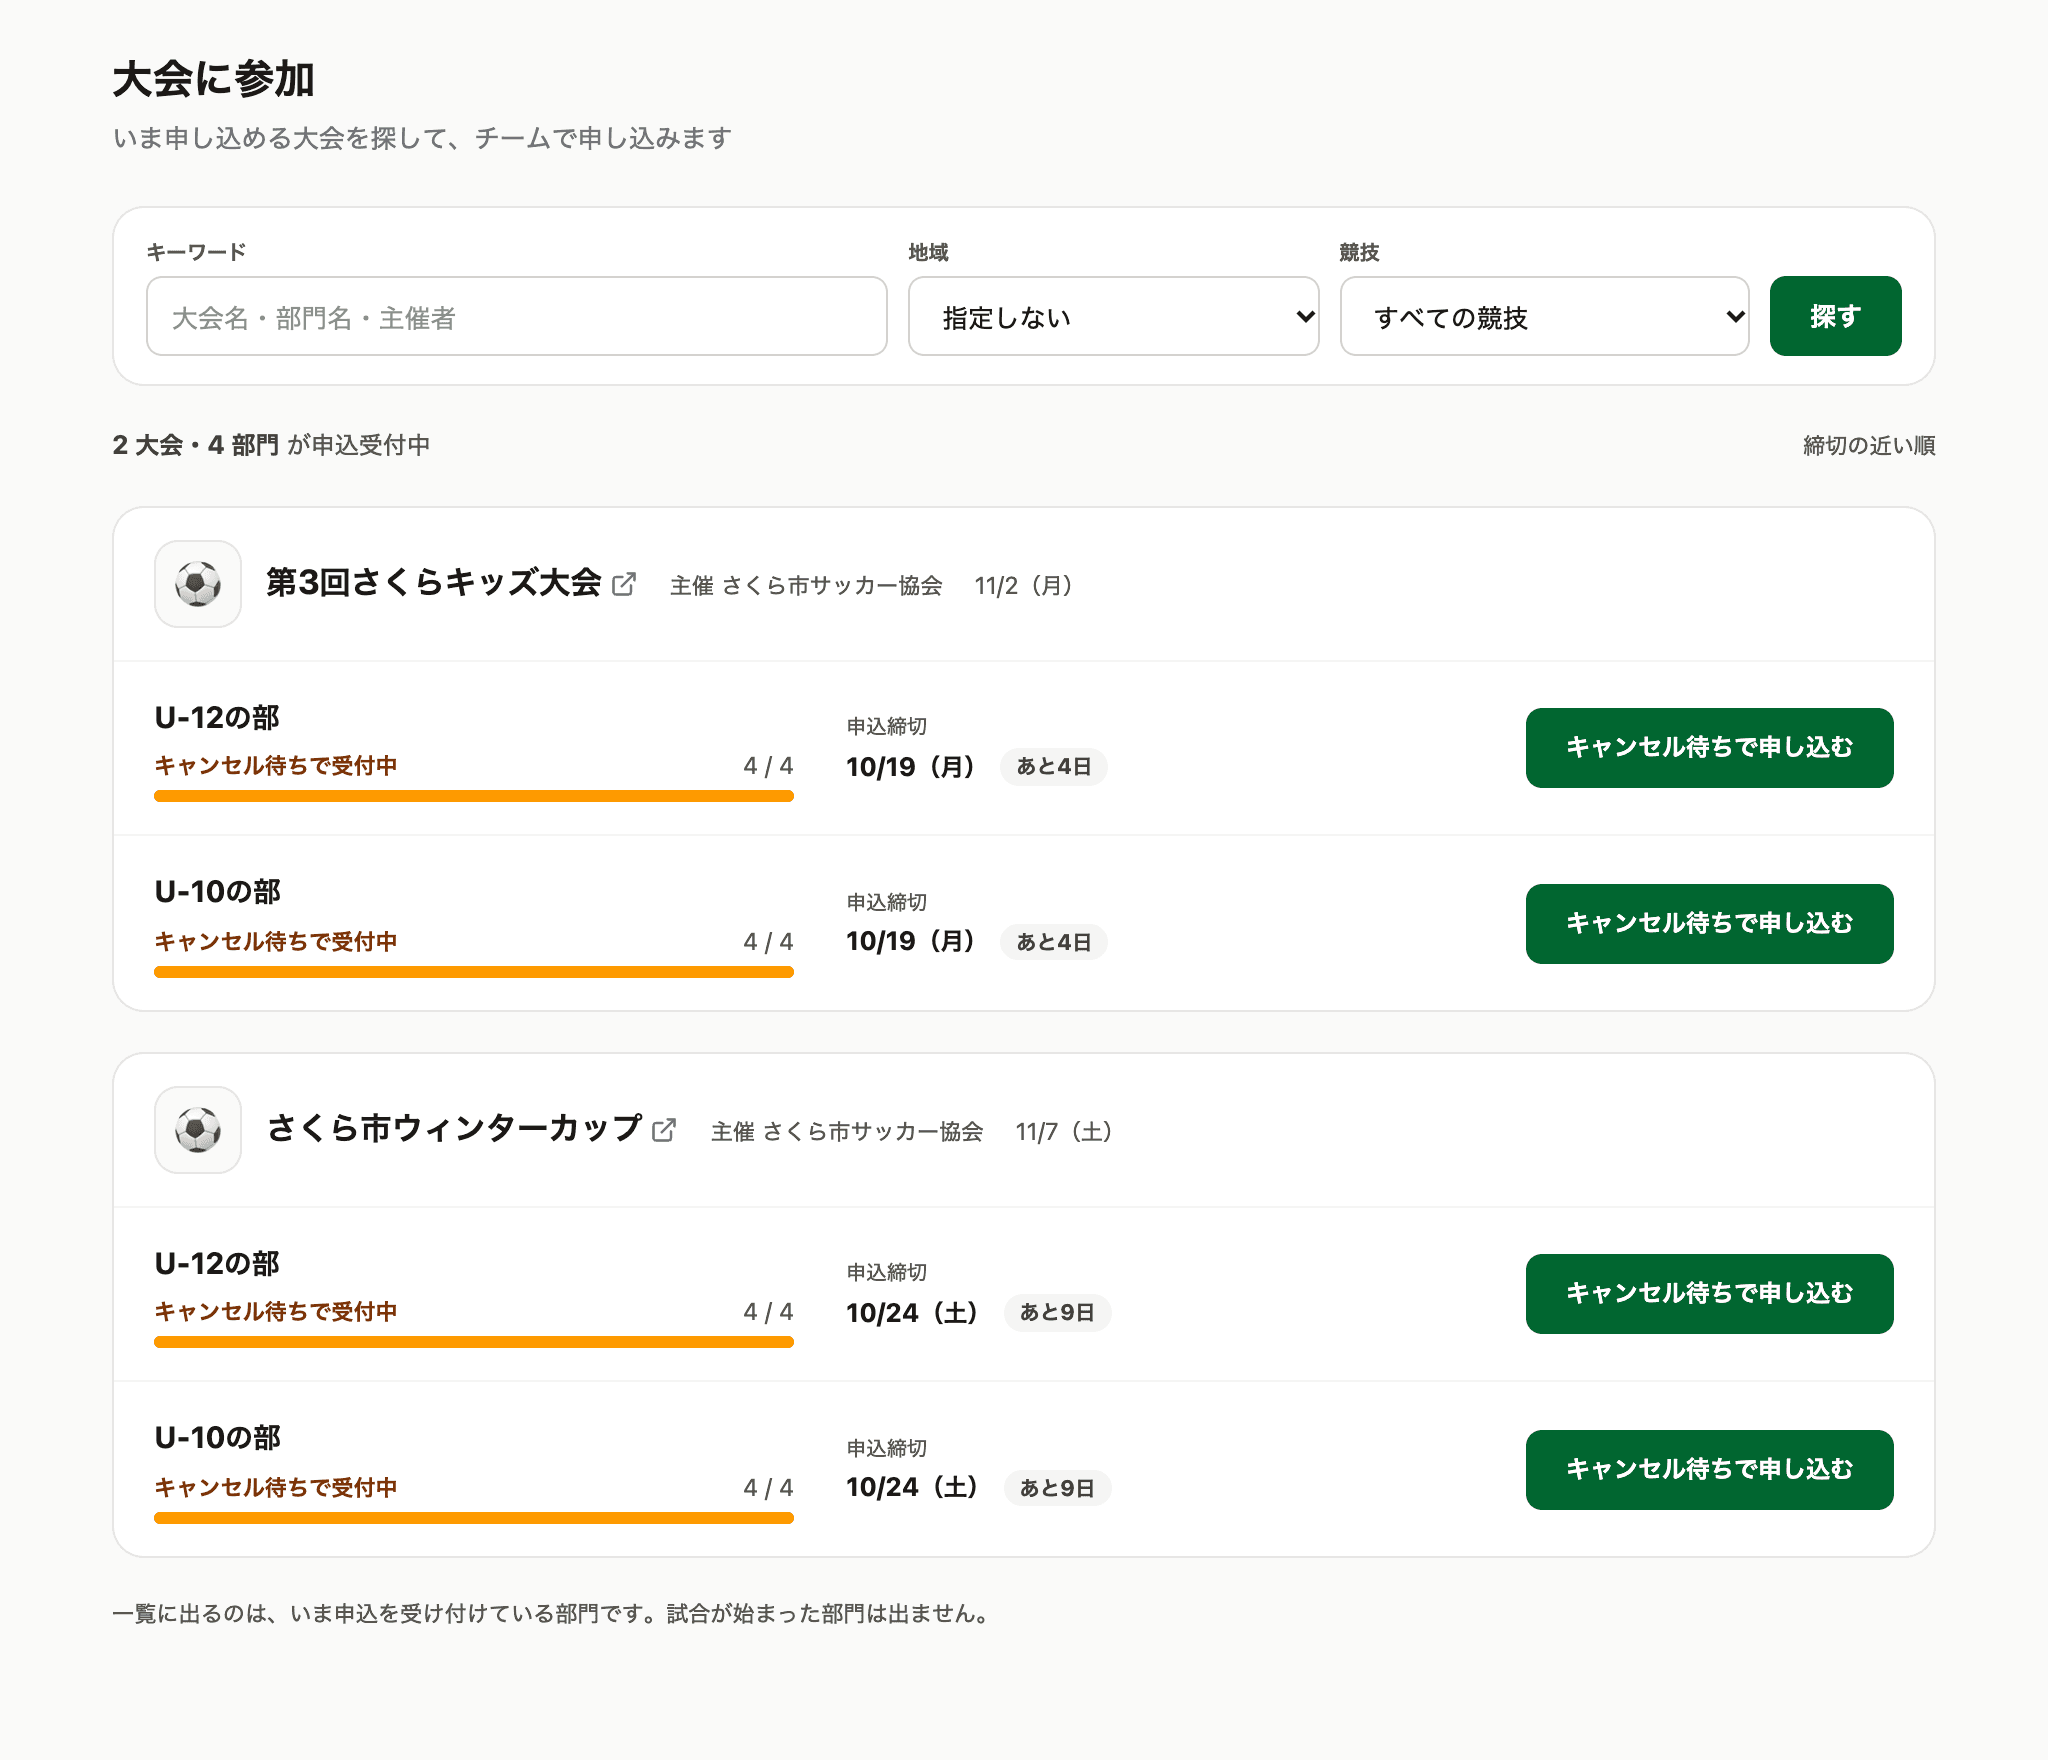Viewport: 2048px width, 1760px height.
Task: Click the あと4日 badge in さくらキッズ大会 U-12 row
Action: point(1054,767)
